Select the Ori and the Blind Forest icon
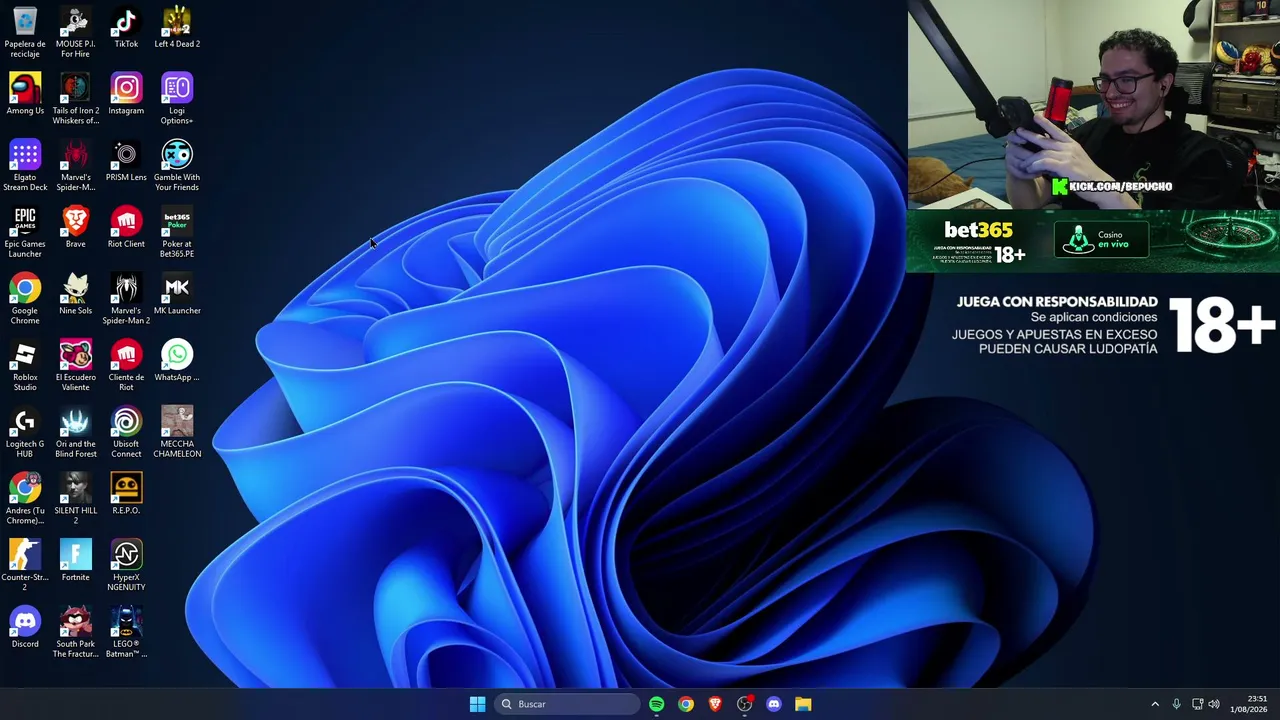Screen dimensions: 1280x720 coord(75,433)
